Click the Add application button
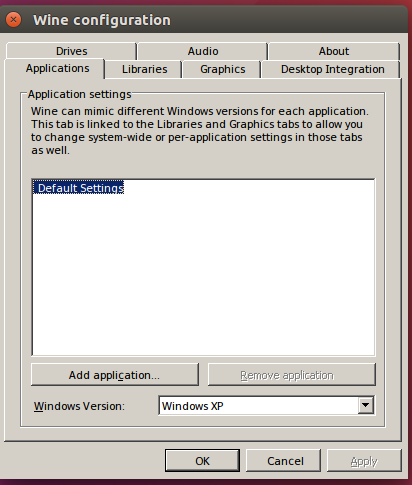412x485 pixels. 115,375
